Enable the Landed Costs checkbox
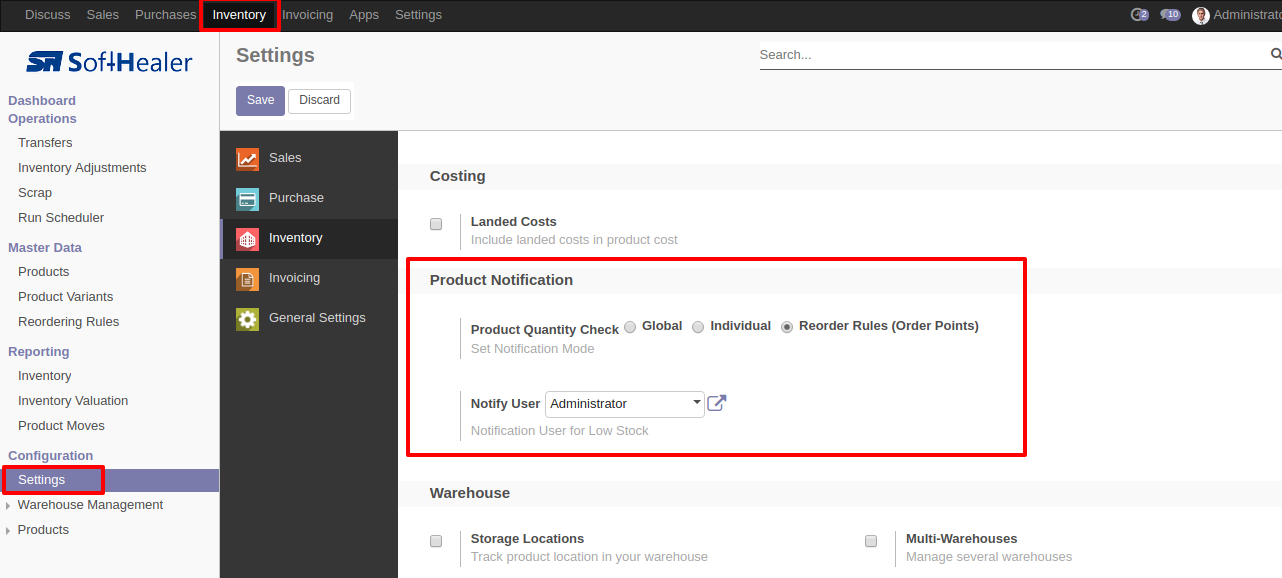Image resolution: width=1282 pixels, height=578 pixels. click(436, 224)
